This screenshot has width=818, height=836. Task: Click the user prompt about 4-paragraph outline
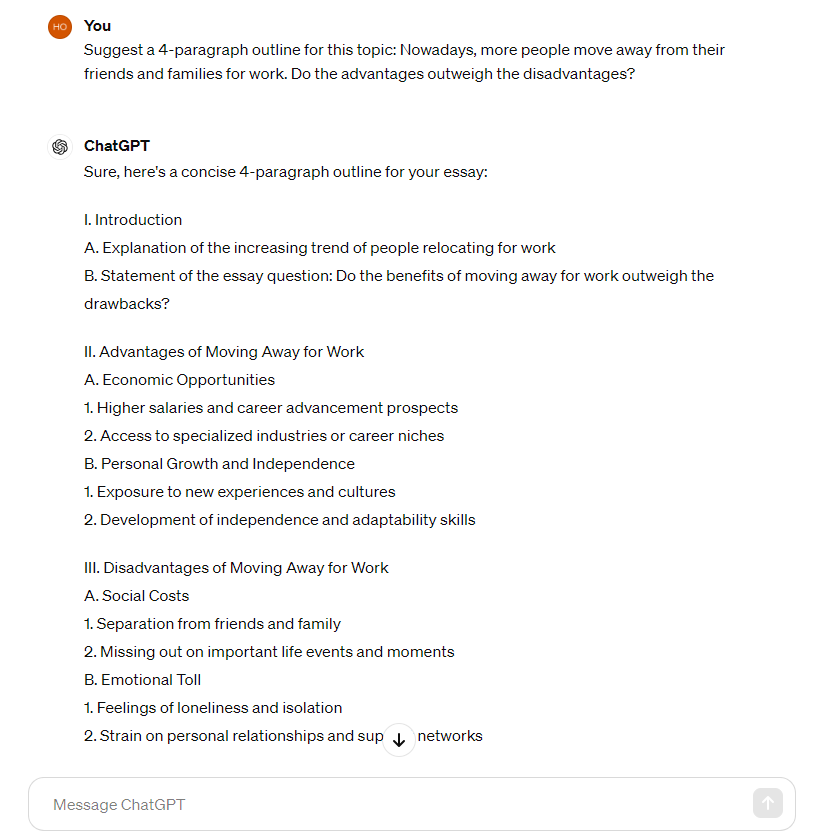pyautogui.click(x=404, y=62)
